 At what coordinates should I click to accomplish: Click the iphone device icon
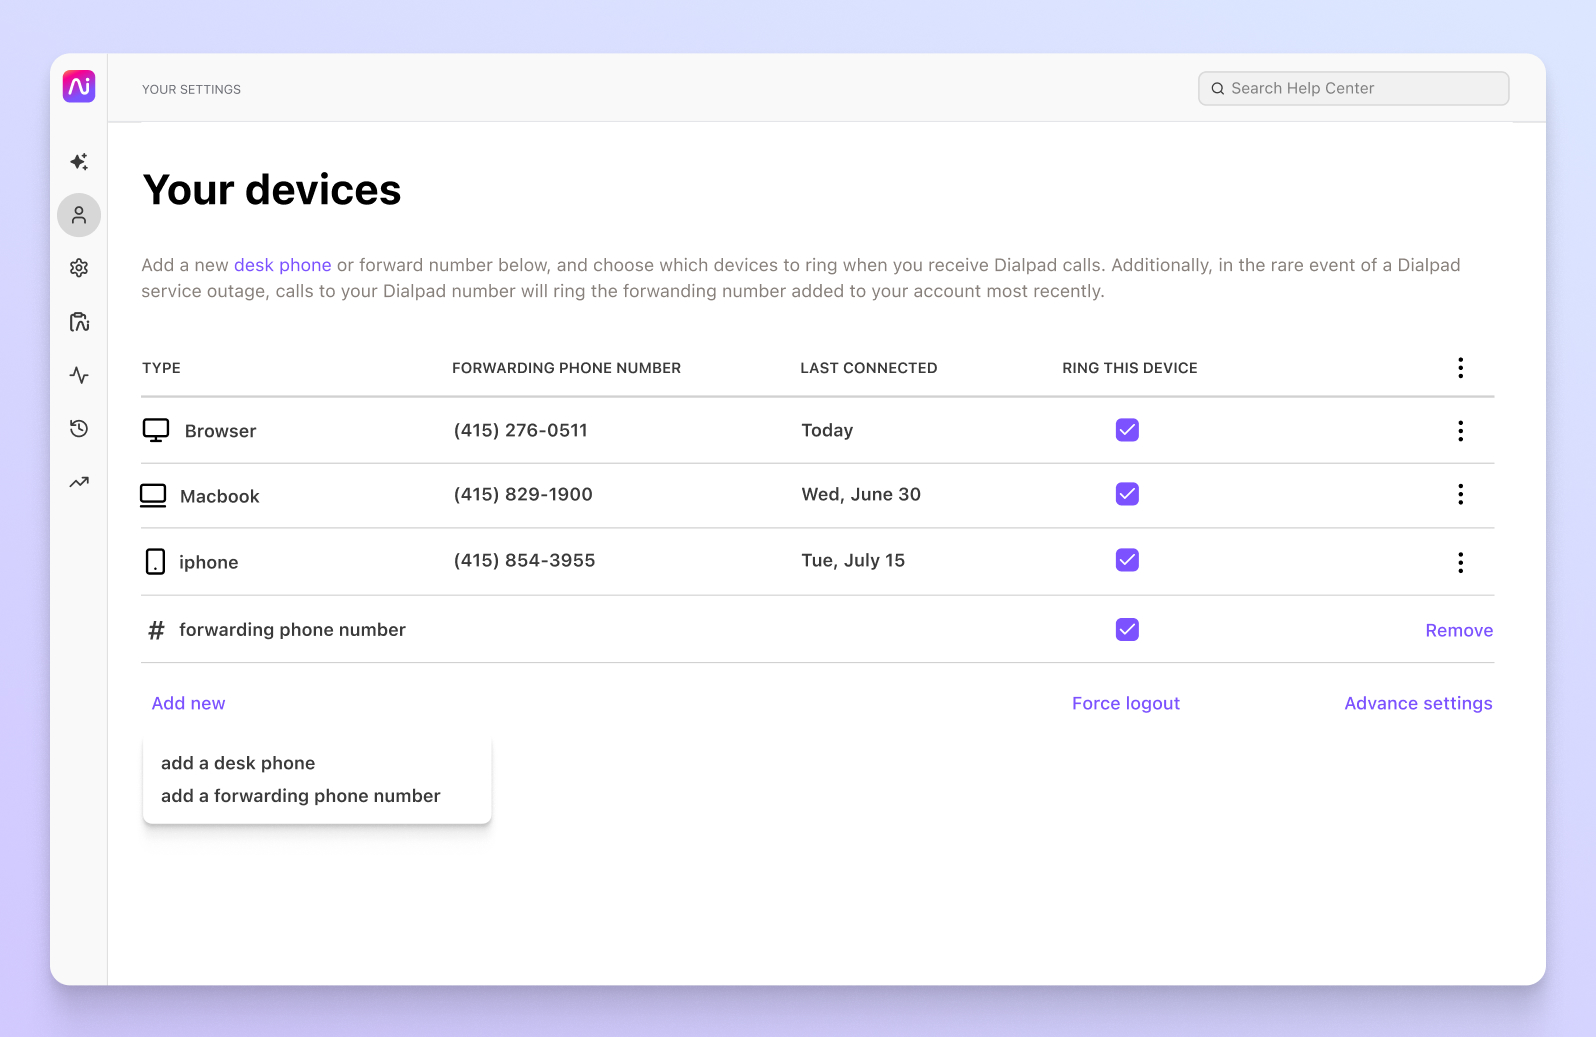(x=155, y=561)
